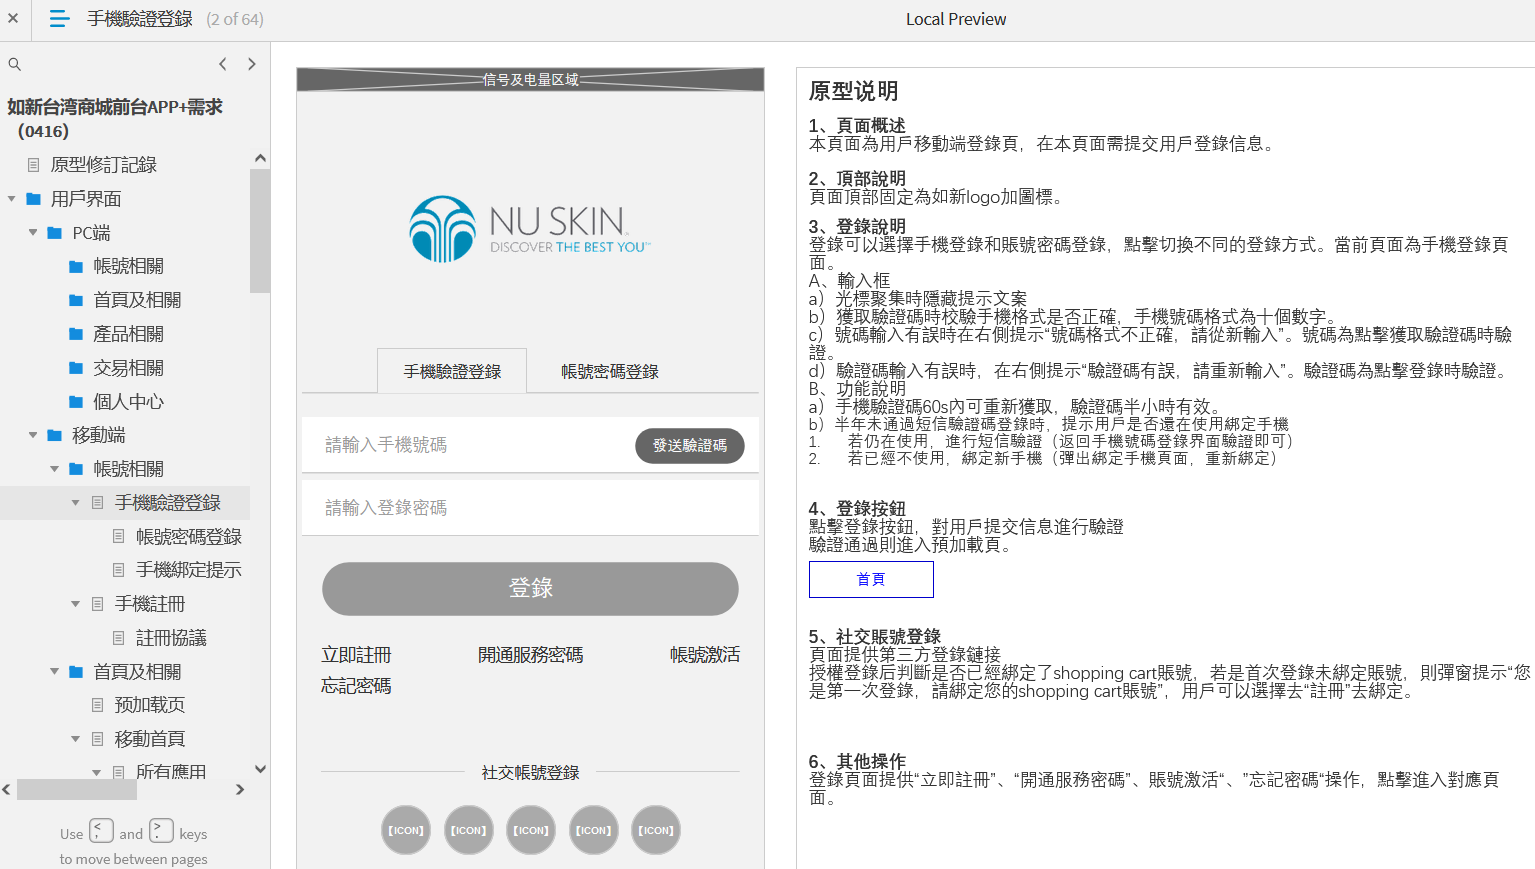
Task: Collapse the 移動端 folder arrow
Action: pyautogui.click(x=33, y=435)
